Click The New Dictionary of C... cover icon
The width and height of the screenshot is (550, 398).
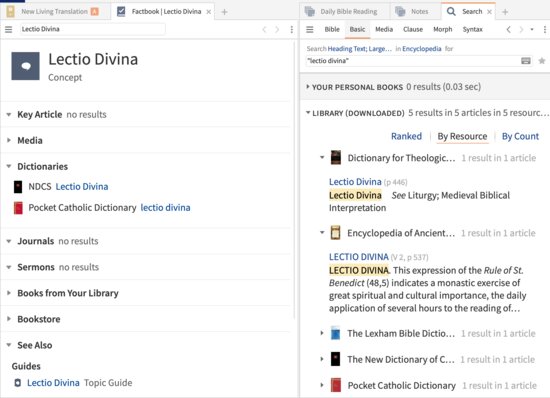pyautogui.click(x=336, y=359)
